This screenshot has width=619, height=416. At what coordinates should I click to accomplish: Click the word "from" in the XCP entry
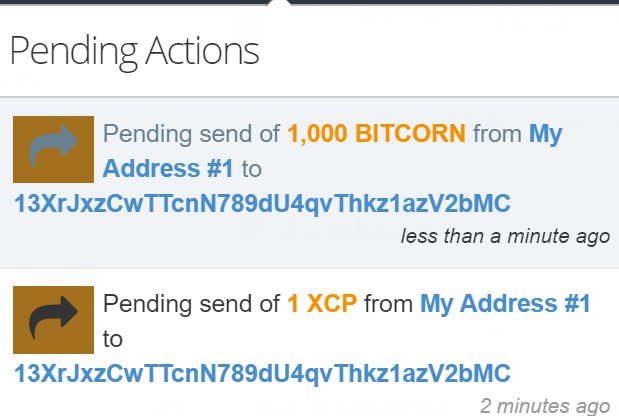tap(388, 304)
